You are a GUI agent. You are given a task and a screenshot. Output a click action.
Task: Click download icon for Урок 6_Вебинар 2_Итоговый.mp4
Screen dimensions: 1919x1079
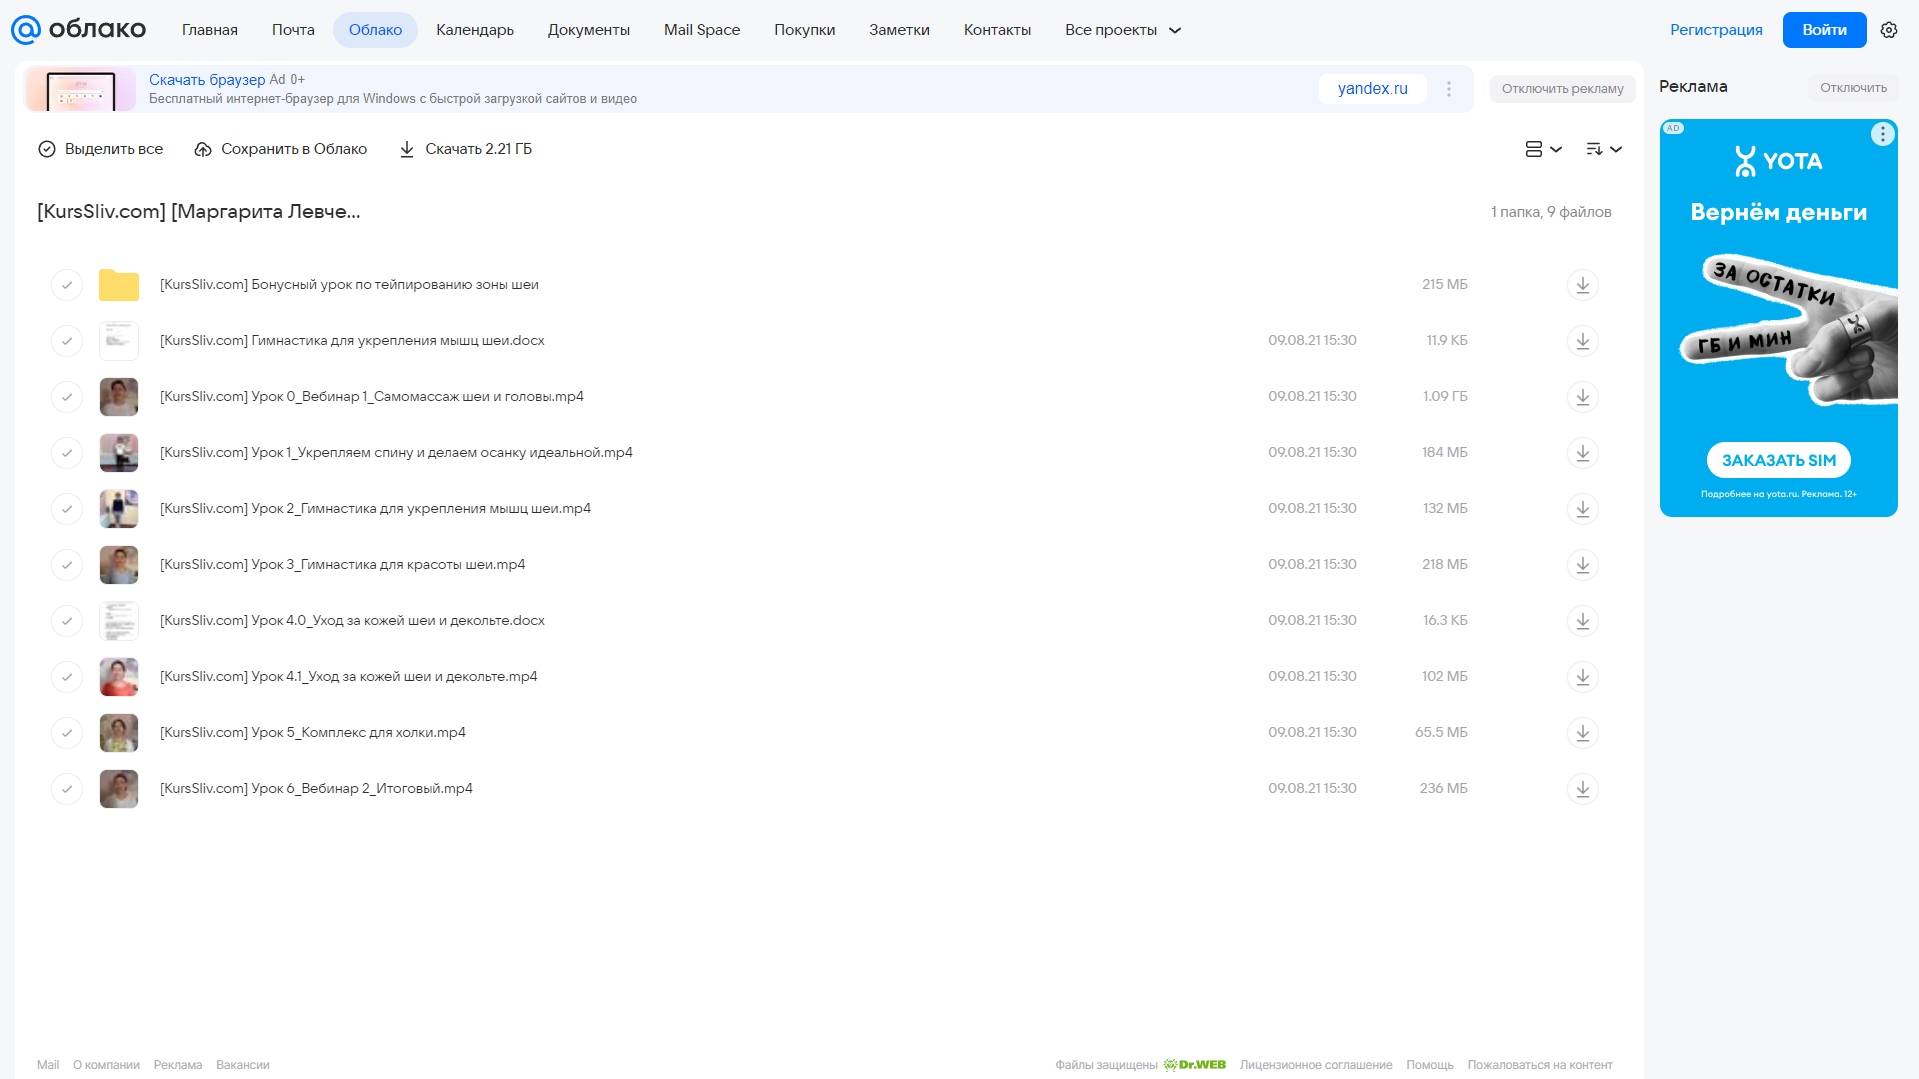click(x=1582, y=789)
